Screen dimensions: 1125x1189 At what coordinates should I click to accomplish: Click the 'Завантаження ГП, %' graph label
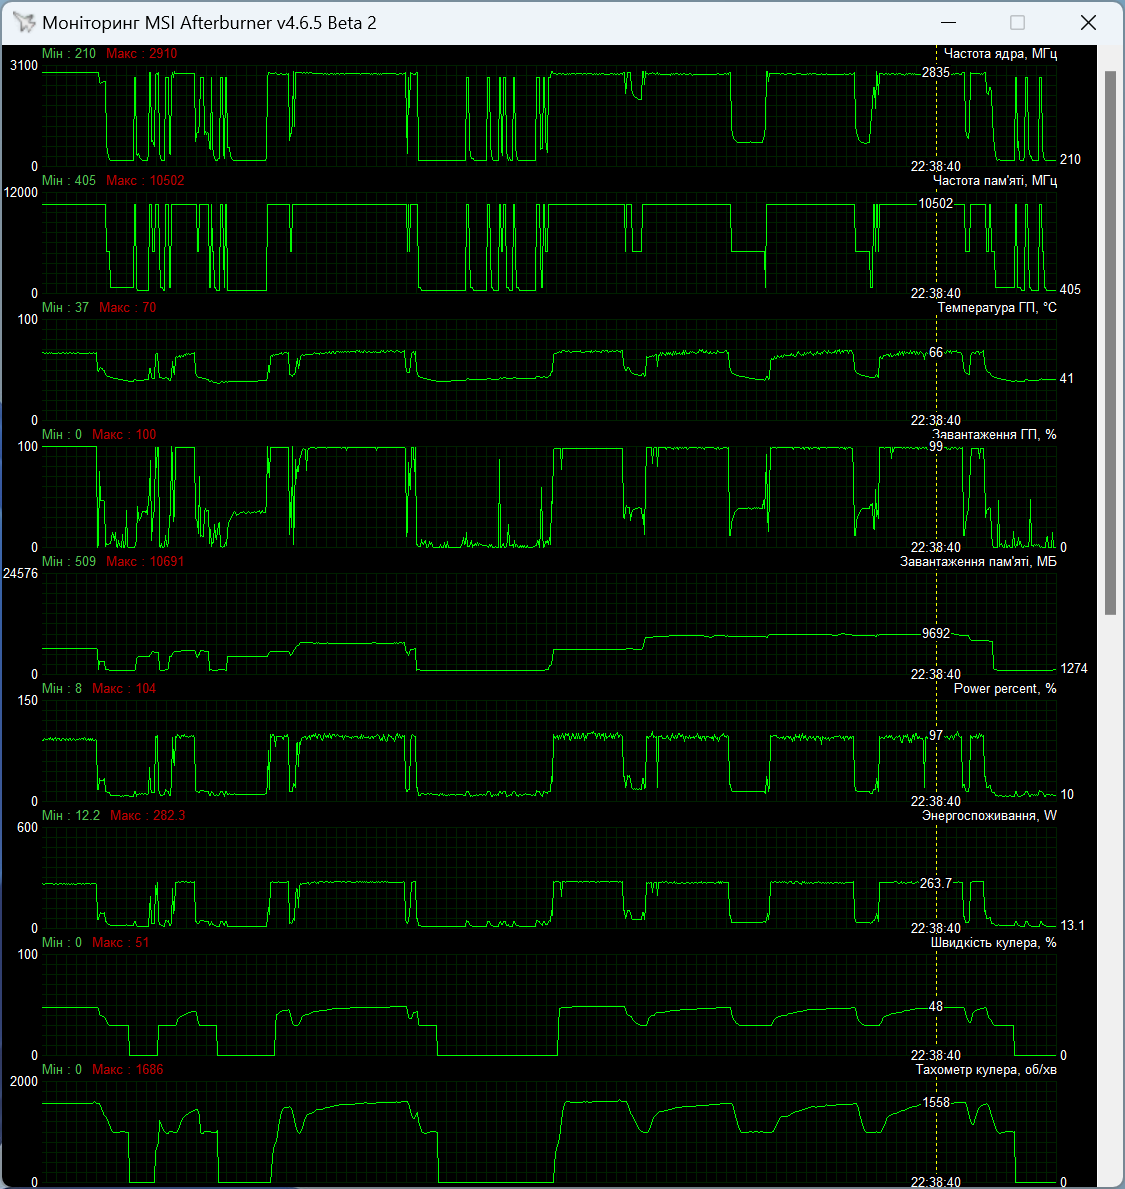(x=994, y=435)
